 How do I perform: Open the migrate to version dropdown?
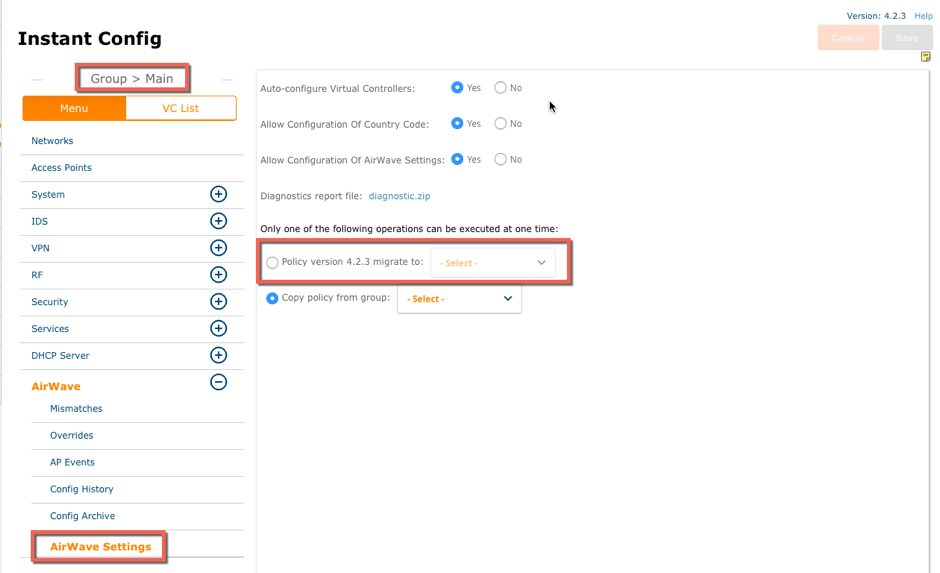[492, 263]
